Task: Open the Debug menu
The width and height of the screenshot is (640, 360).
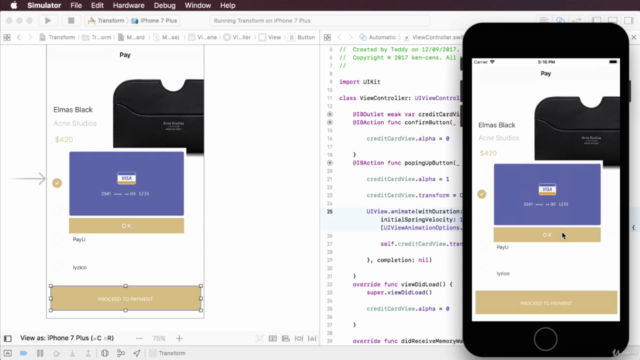Action: [164, 5]
